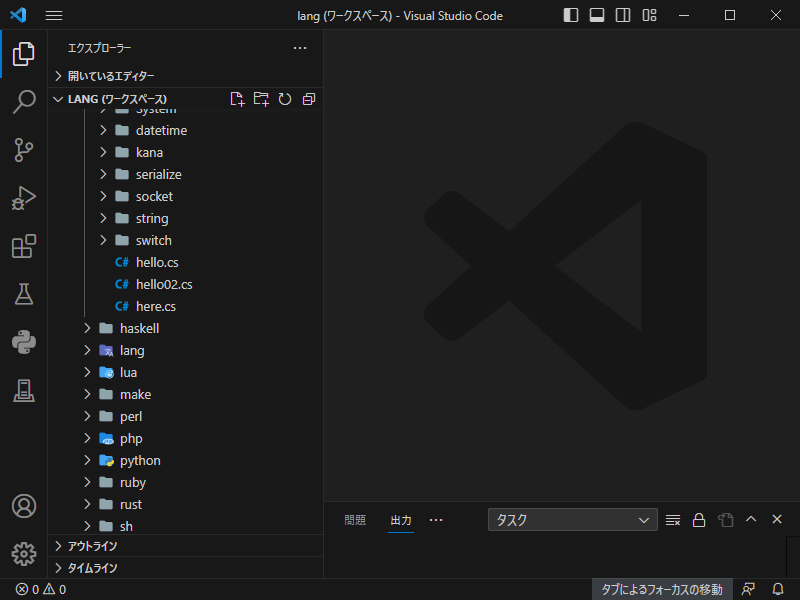
Task: Expand the serialize folder
Action: [x=186, y=174]
